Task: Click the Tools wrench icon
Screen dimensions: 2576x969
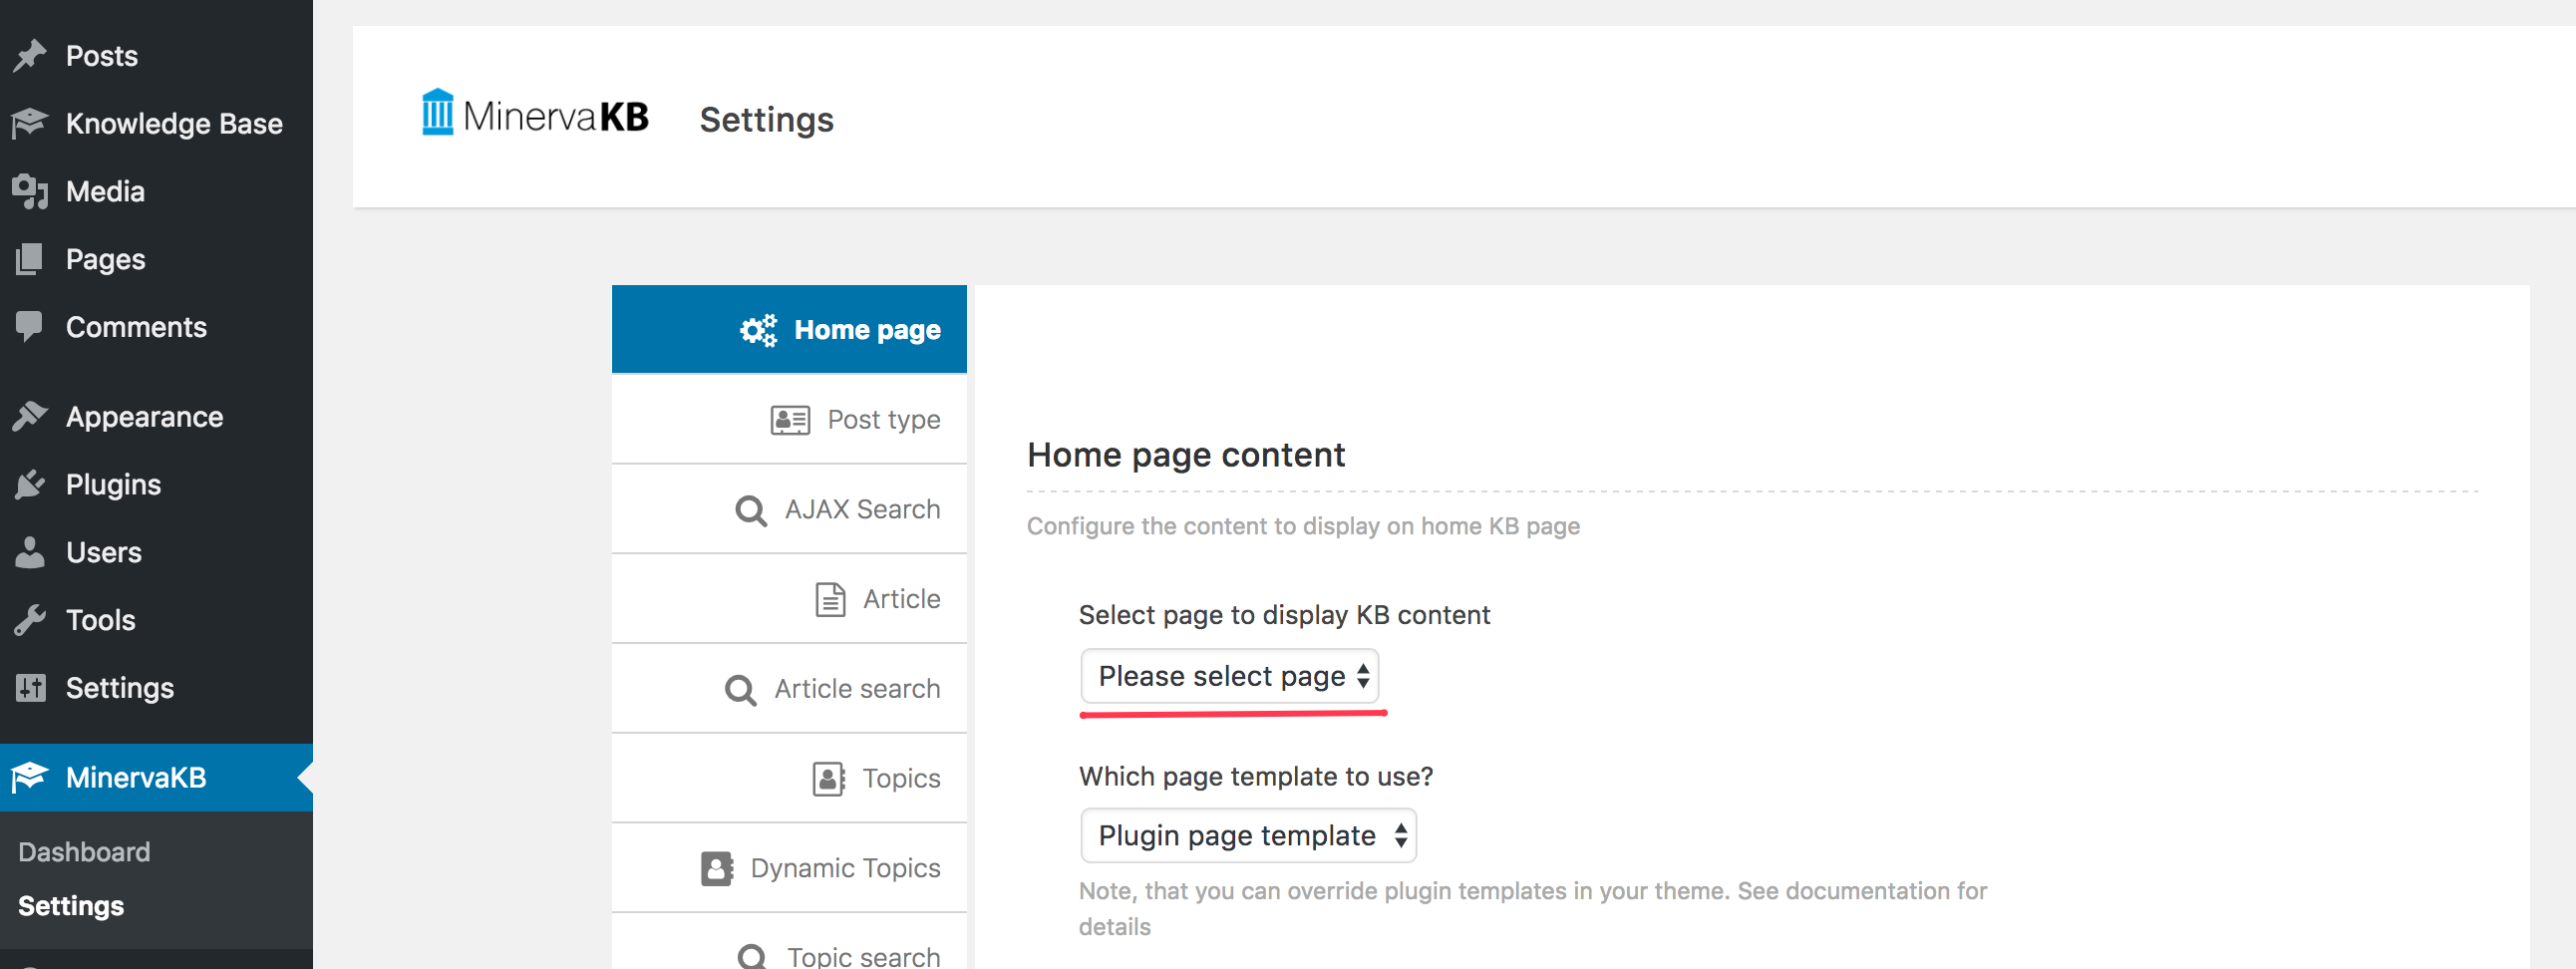Action: click(30, 620)
